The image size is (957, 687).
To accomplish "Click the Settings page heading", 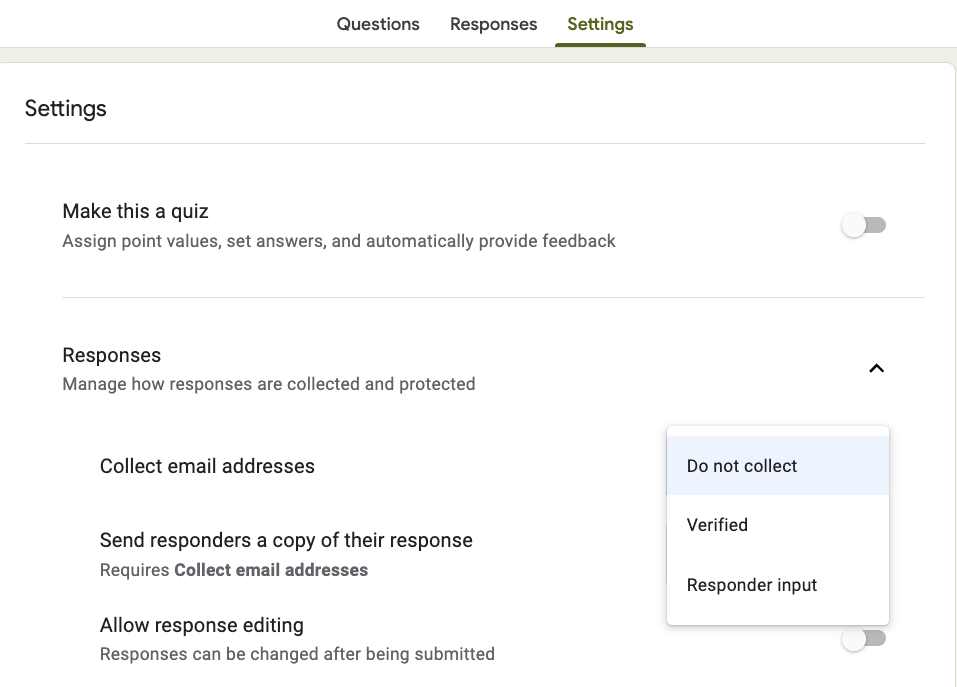I will (65, 109).
